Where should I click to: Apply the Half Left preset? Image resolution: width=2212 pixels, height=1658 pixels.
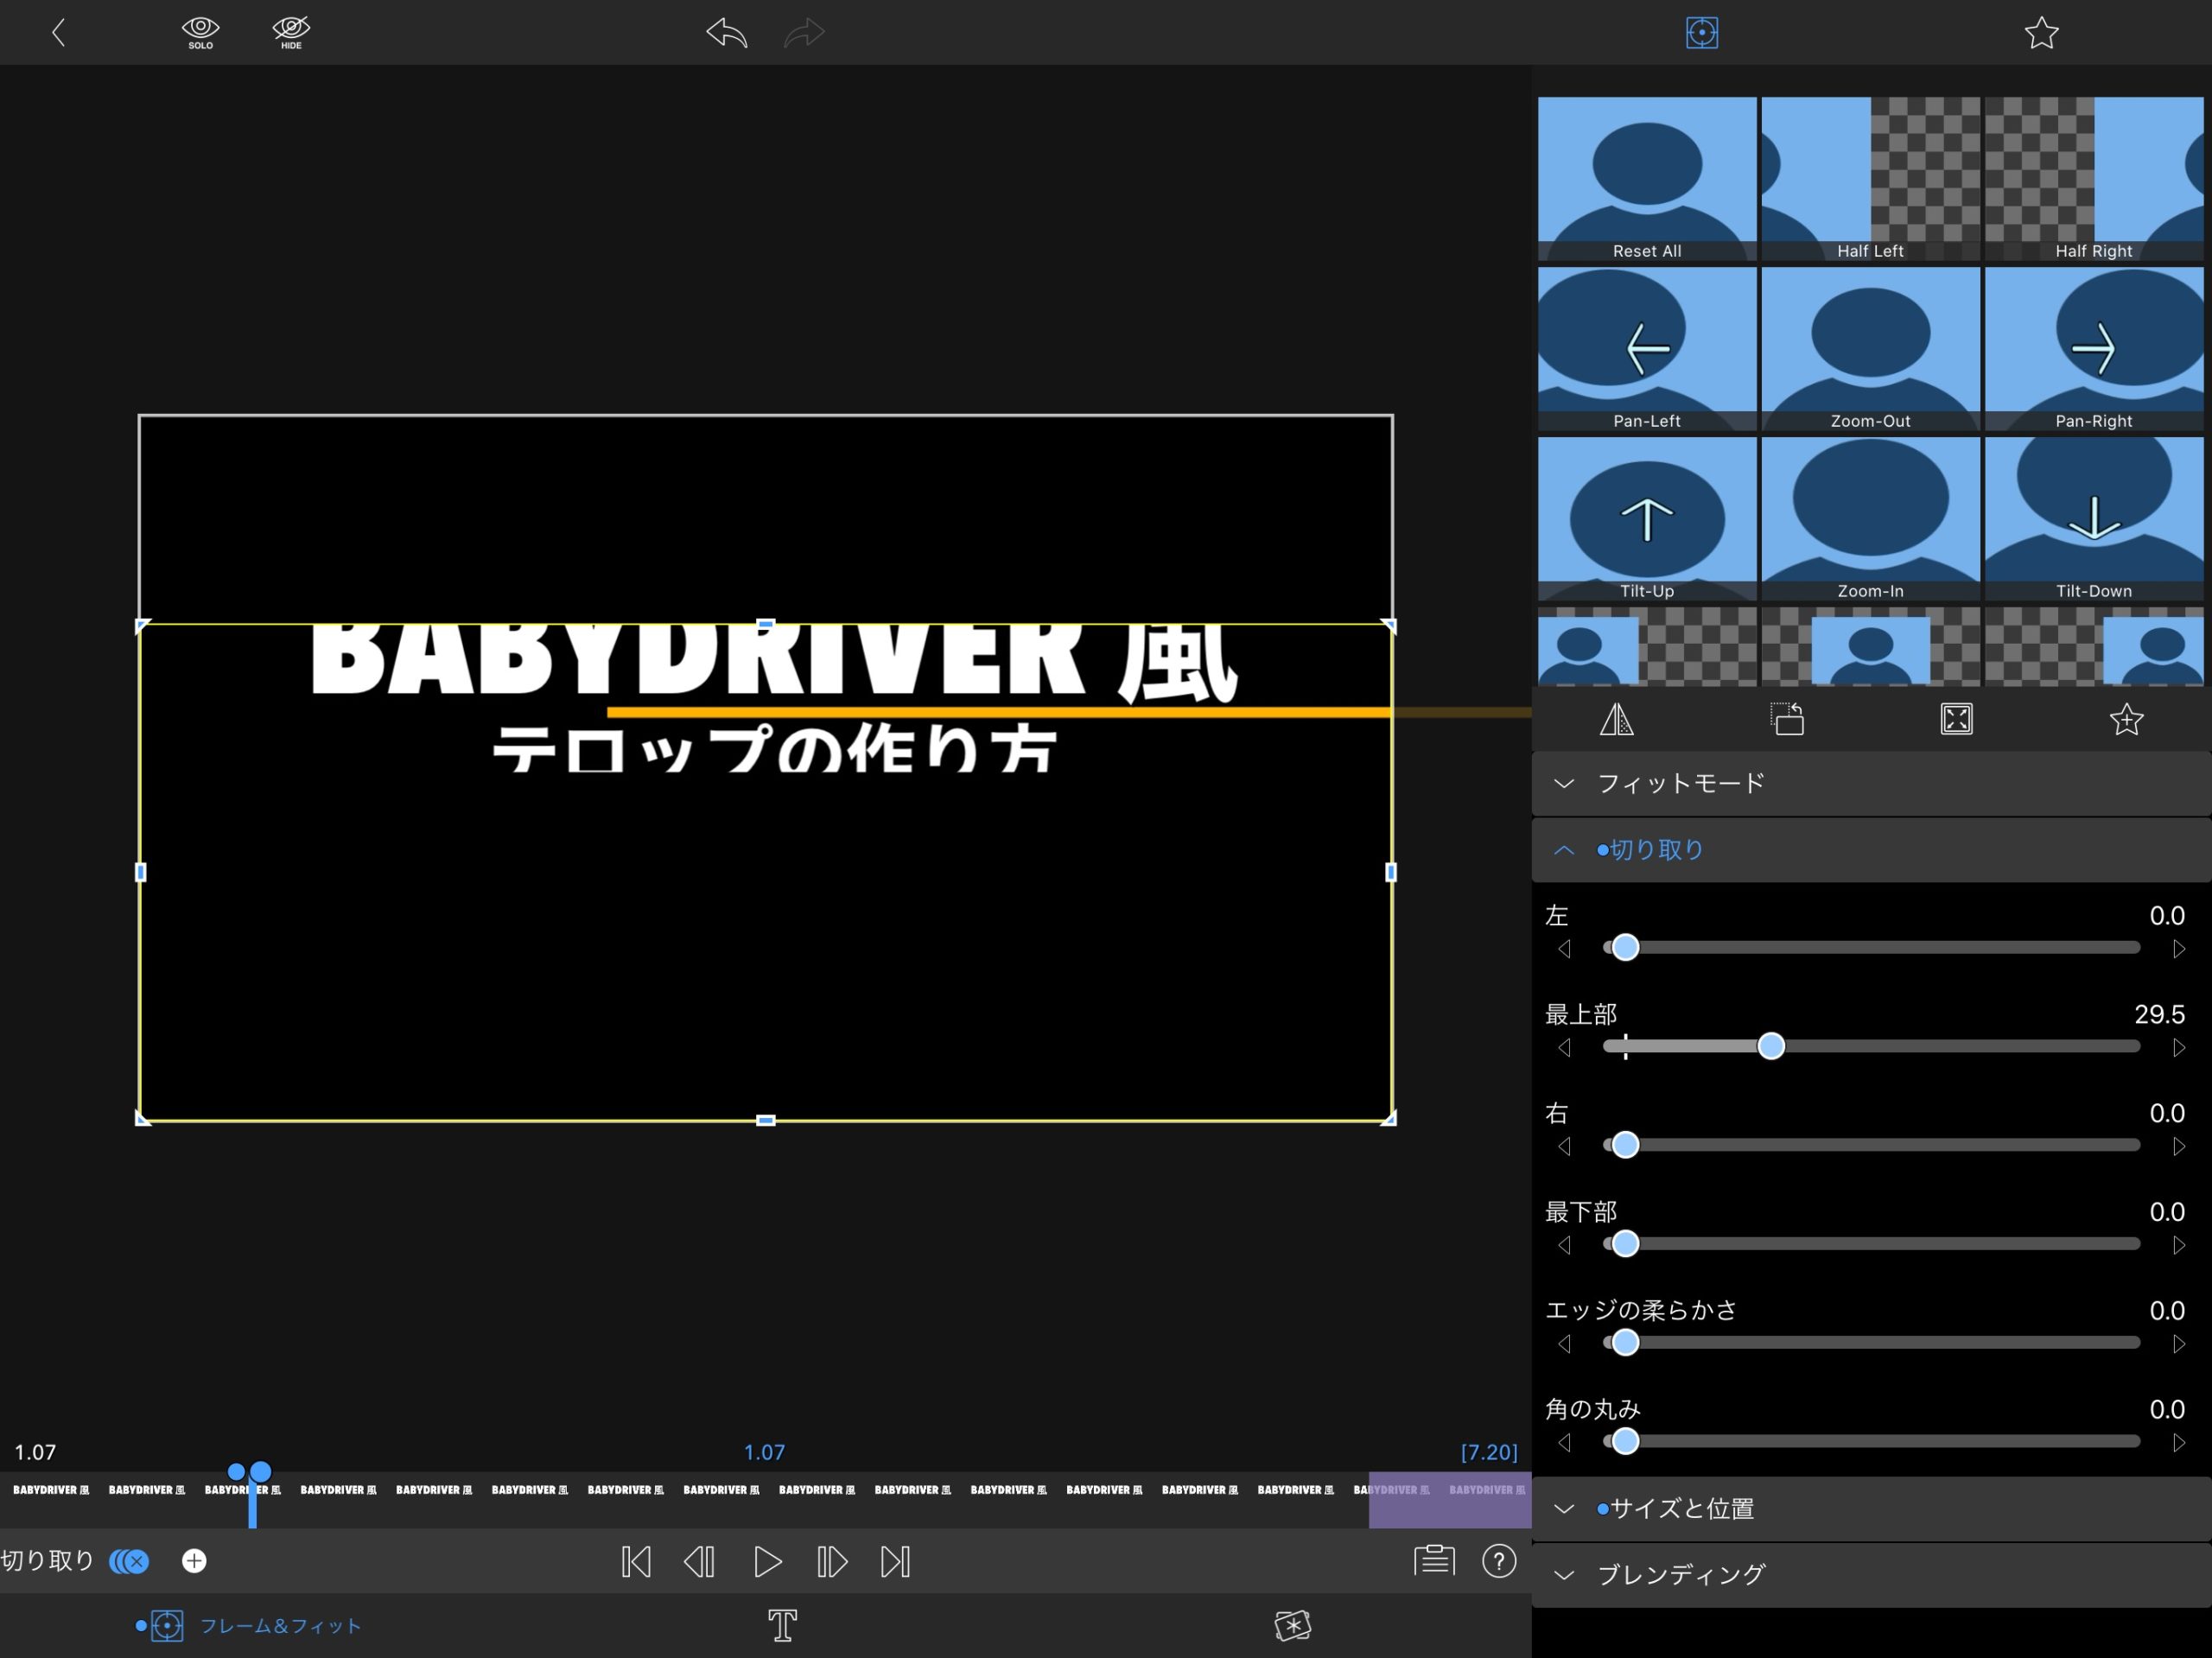click(x=1870, y=179)
